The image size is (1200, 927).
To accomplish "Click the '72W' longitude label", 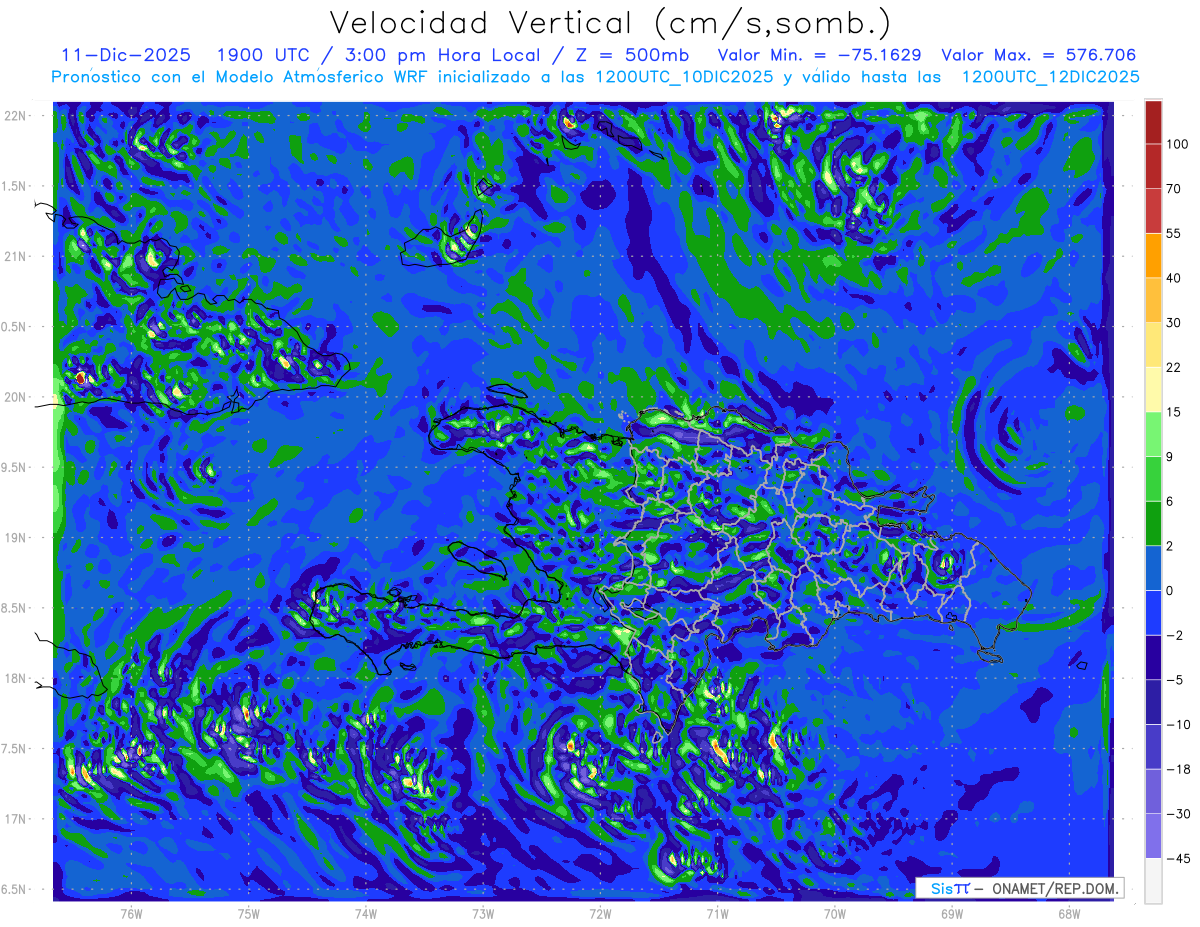I will [x=600, y=912].
